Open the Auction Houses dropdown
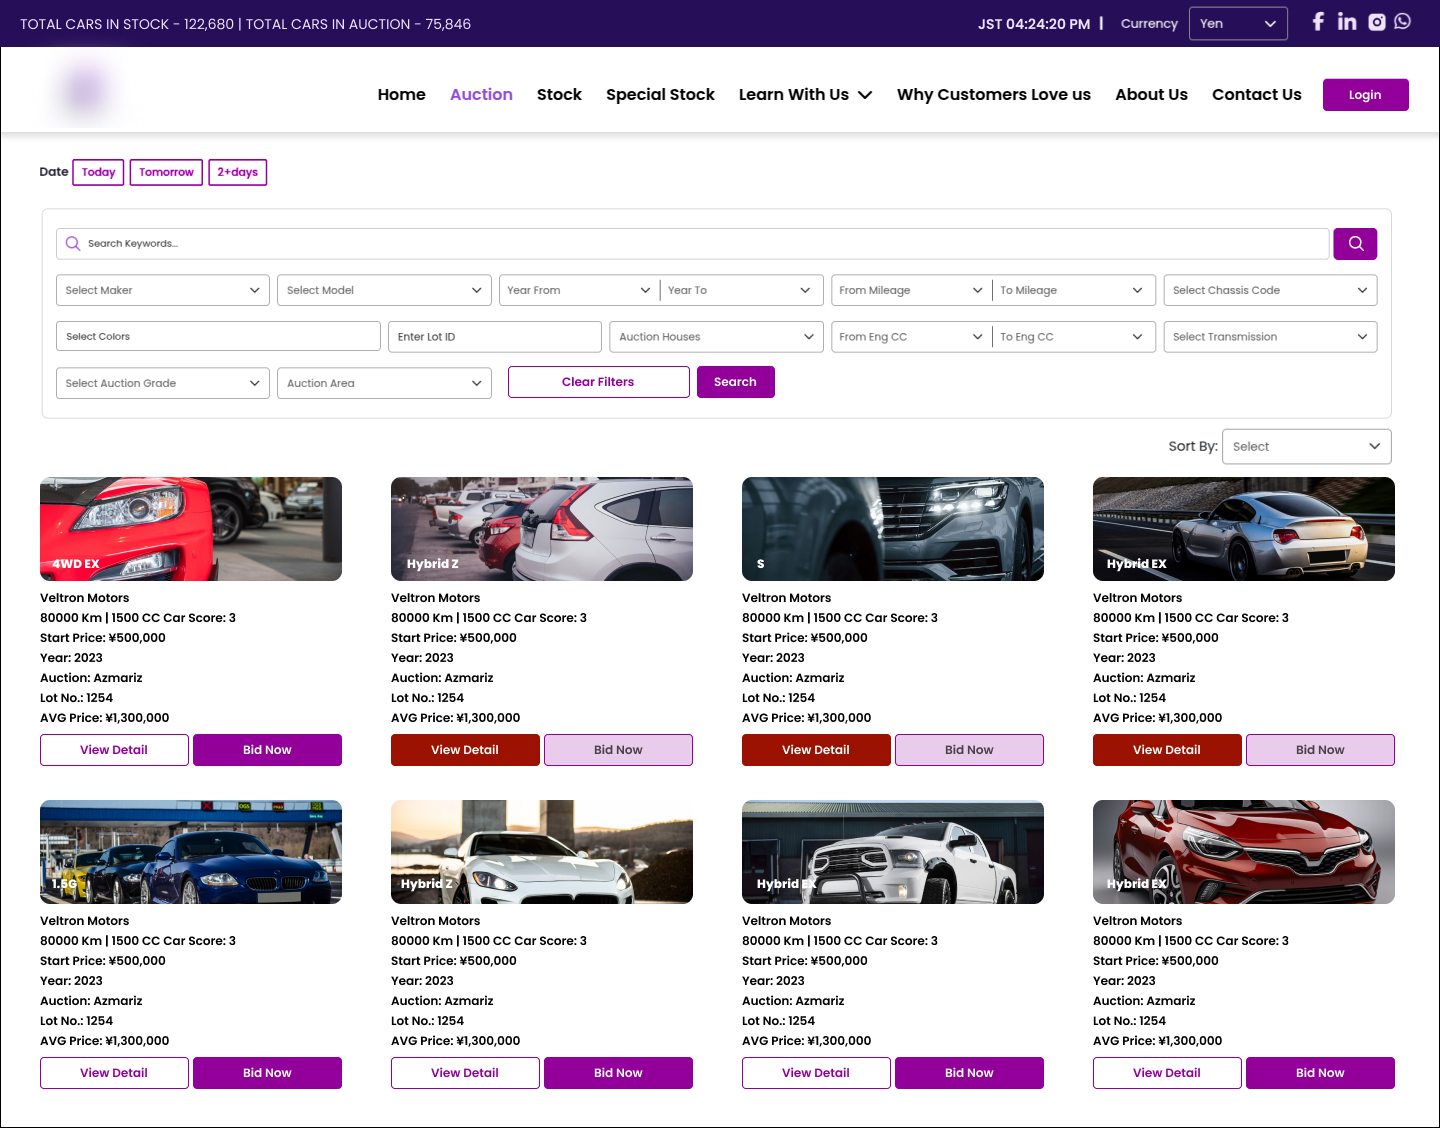 tap(716, 337)
